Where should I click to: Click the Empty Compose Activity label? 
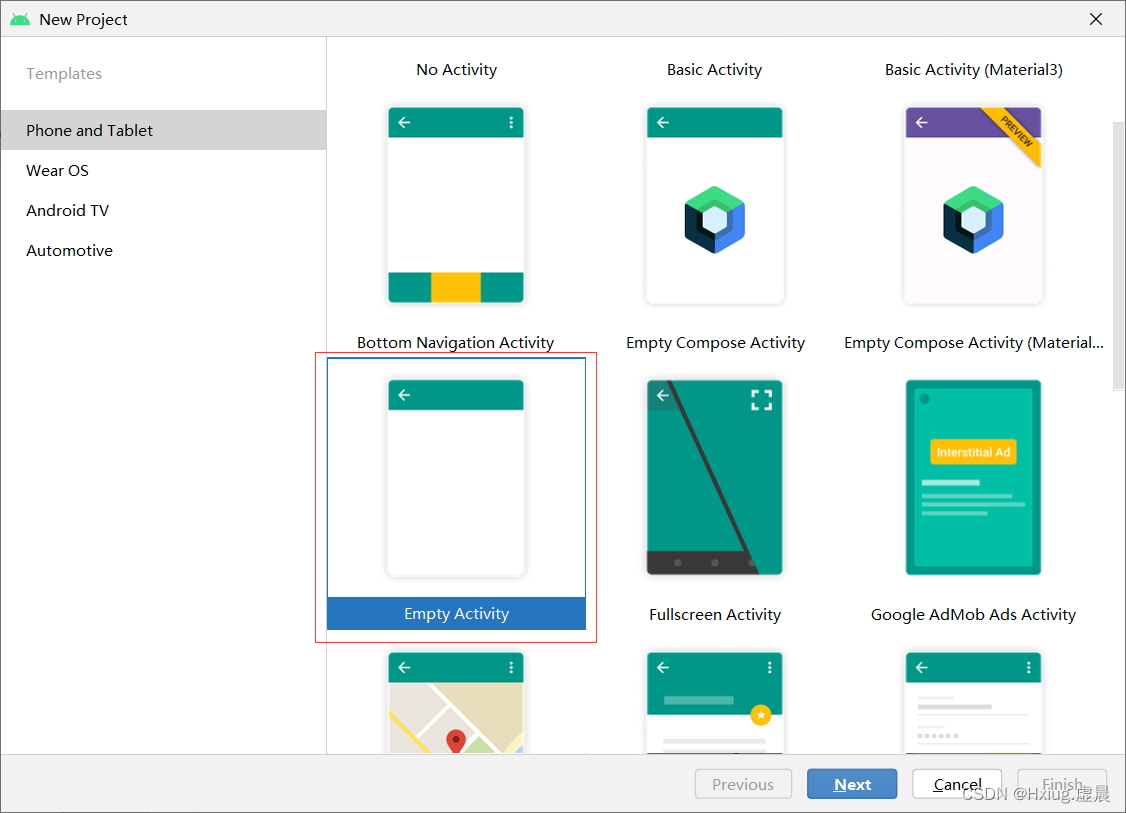pos(715,343)
